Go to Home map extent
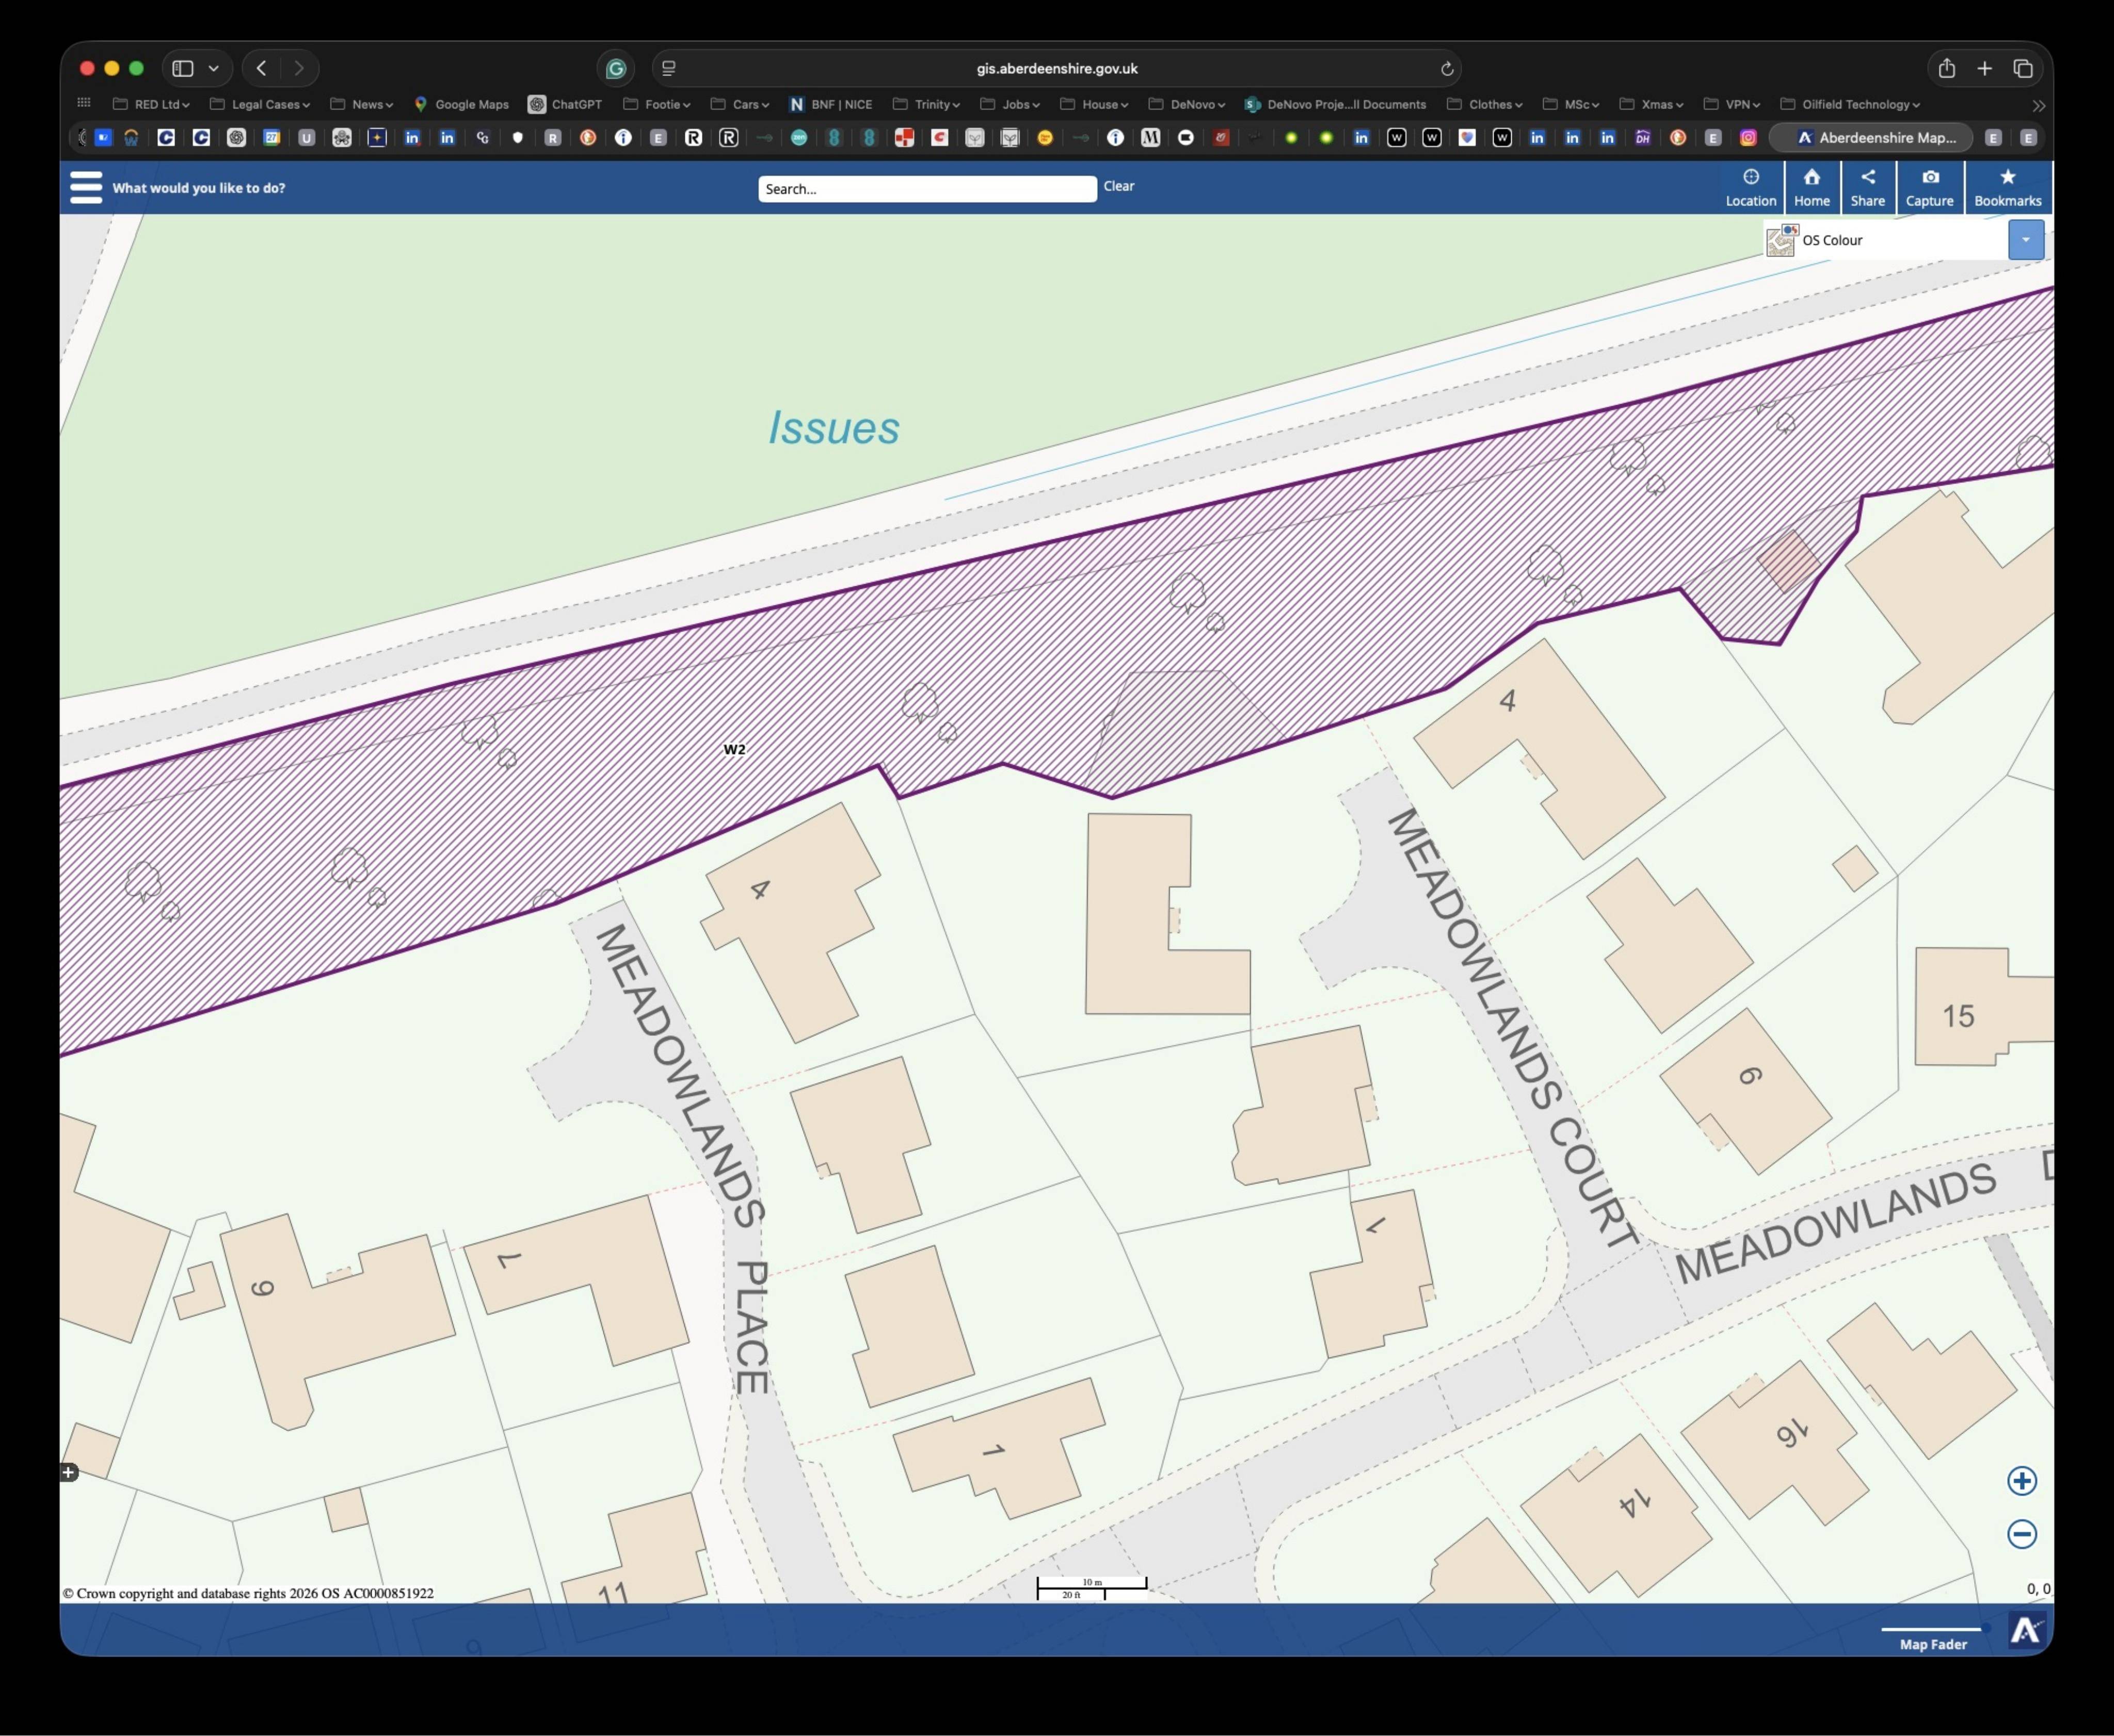 click(x=1811, y=187)
